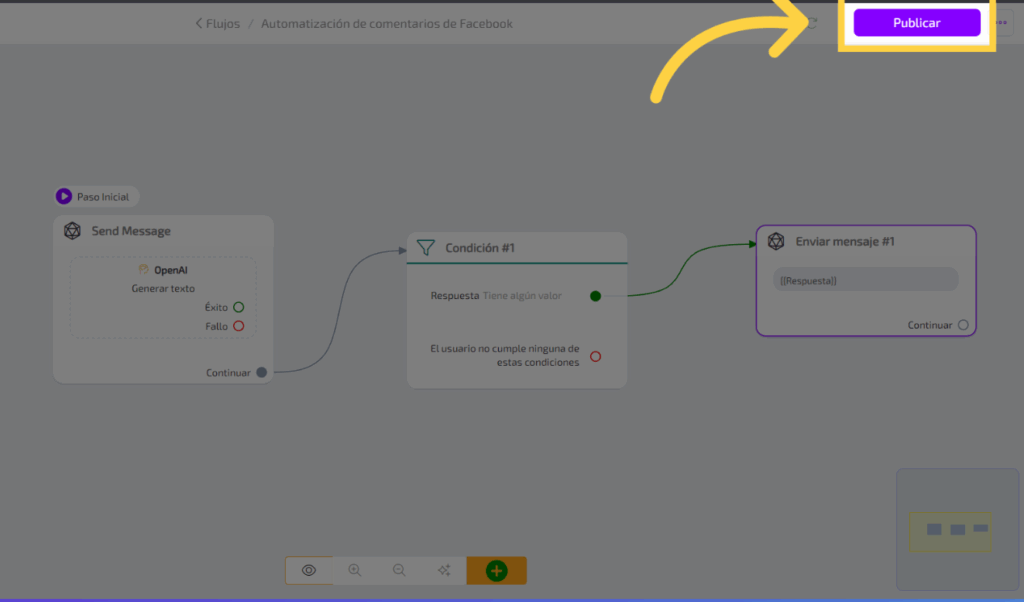Click the Respuesta condition green connector dot

595,295
